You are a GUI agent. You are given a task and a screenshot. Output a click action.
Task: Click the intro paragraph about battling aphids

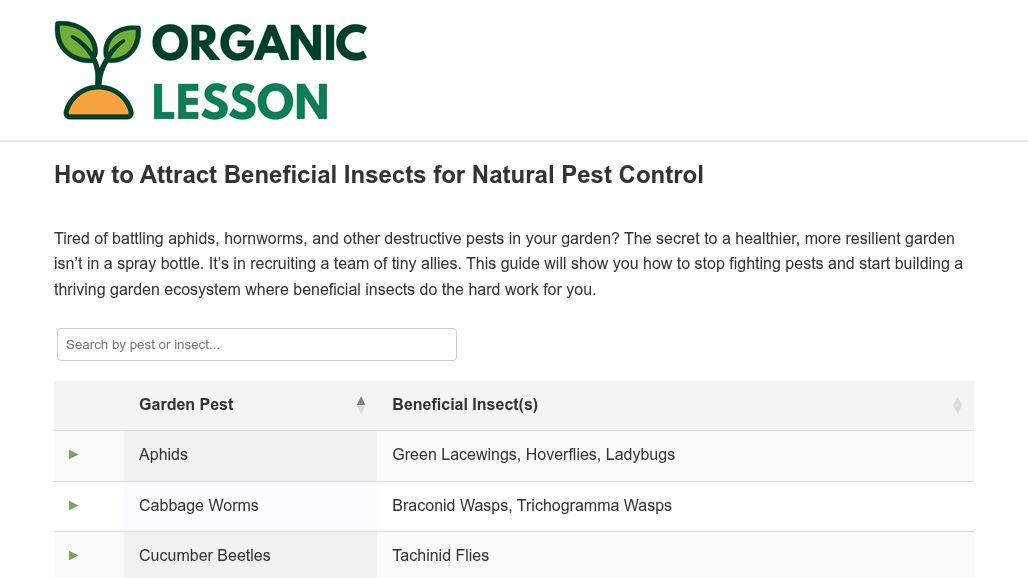(508, 264)
